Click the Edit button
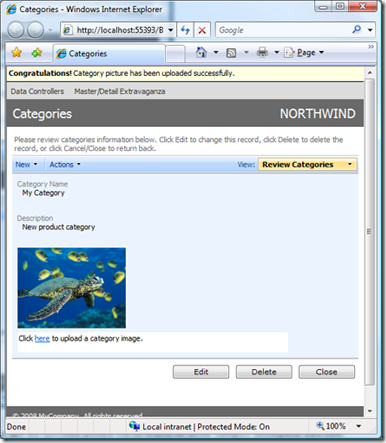 [201, 372]
